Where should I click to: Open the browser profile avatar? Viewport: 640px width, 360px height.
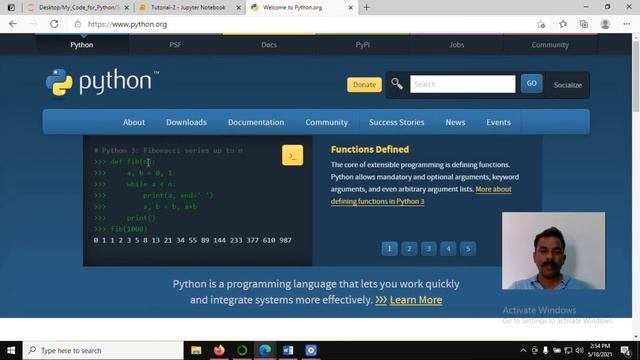(605, 24)
